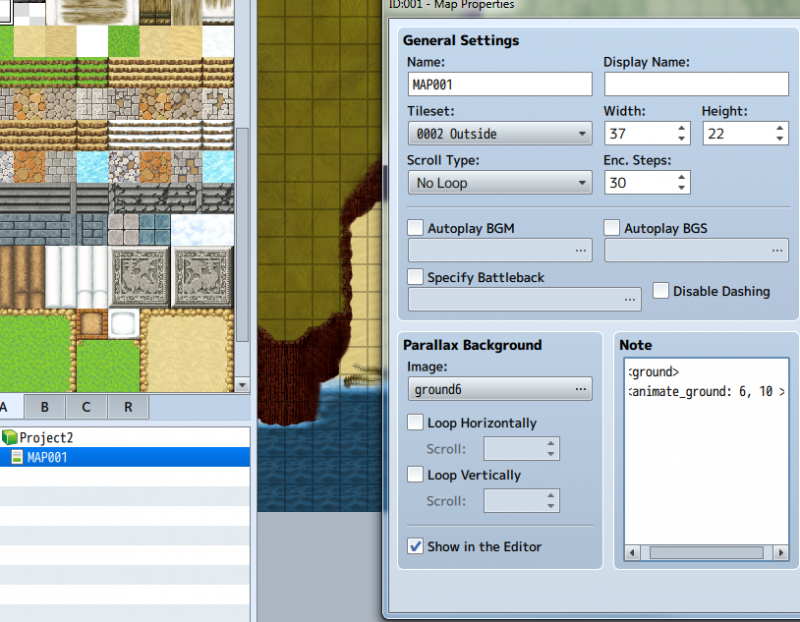Click the Scroll field under Loop Vertically

tap(521, 501)
